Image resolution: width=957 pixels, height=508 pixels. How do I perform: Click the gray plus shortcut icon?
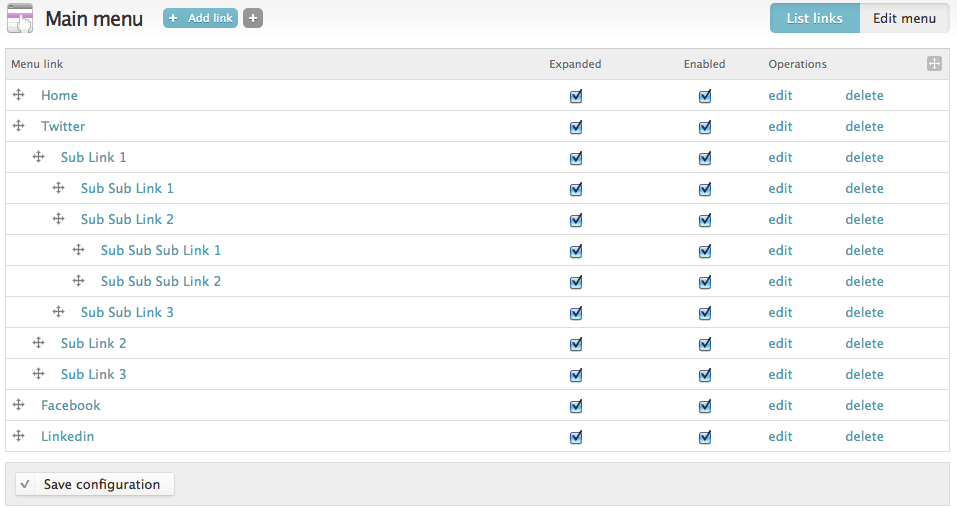[253, 18]
